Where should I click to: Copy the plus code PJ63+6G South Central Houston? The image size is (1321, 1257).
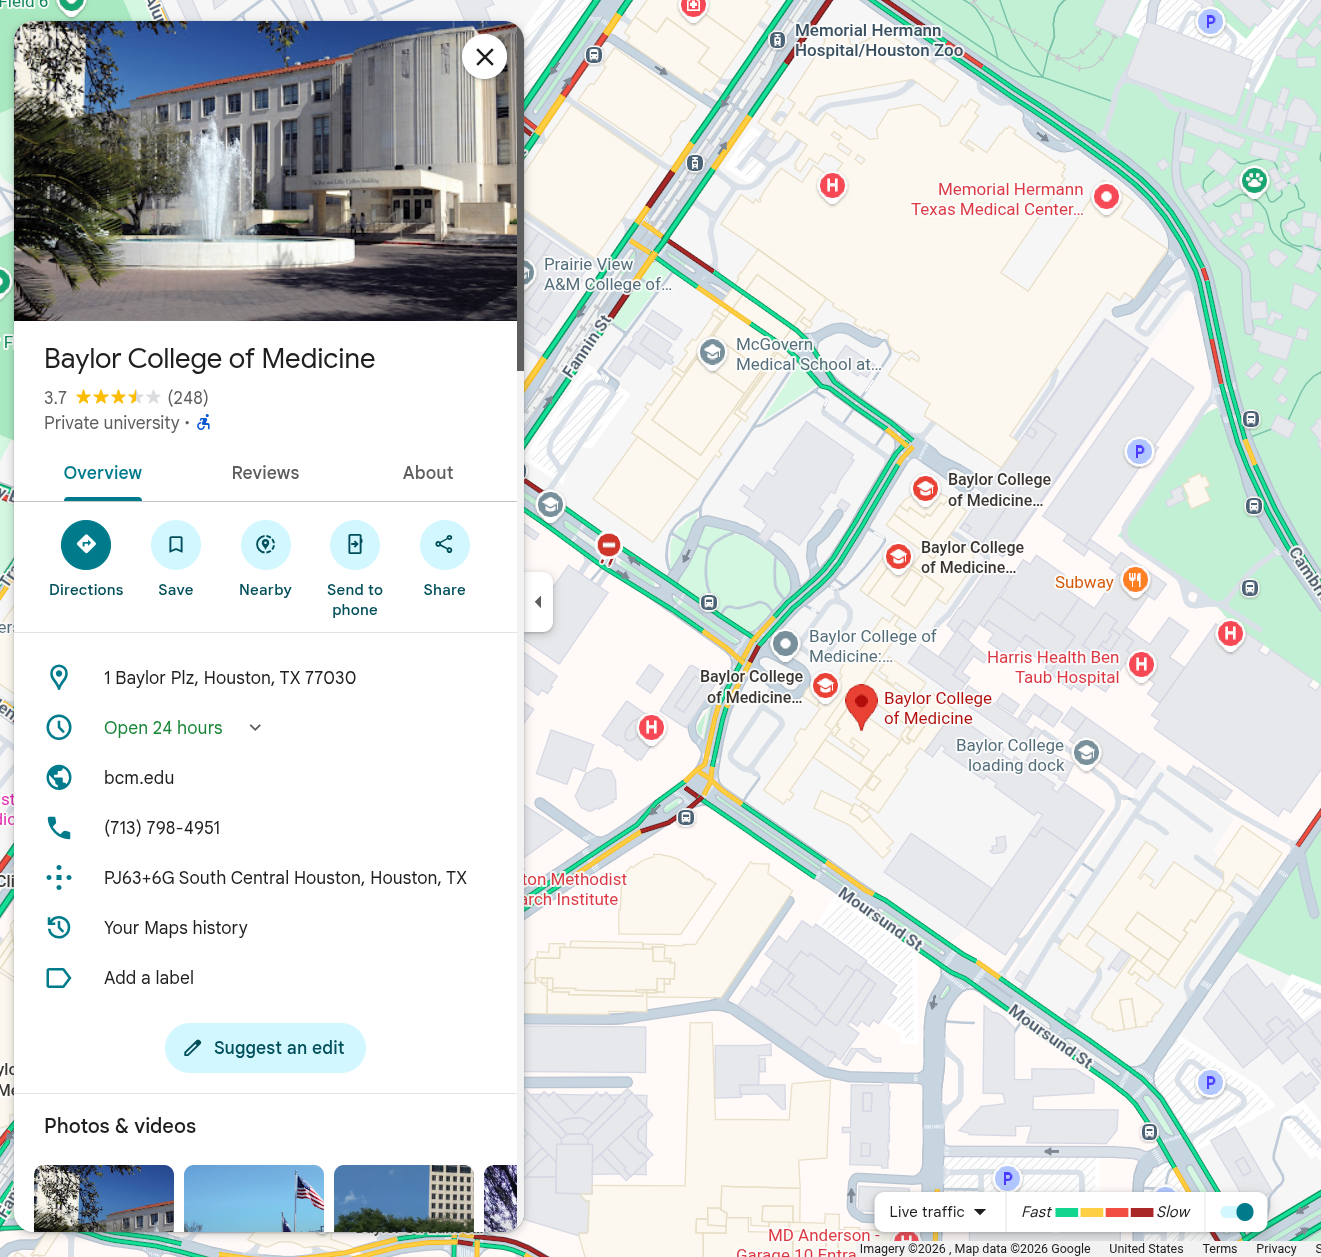285,878
